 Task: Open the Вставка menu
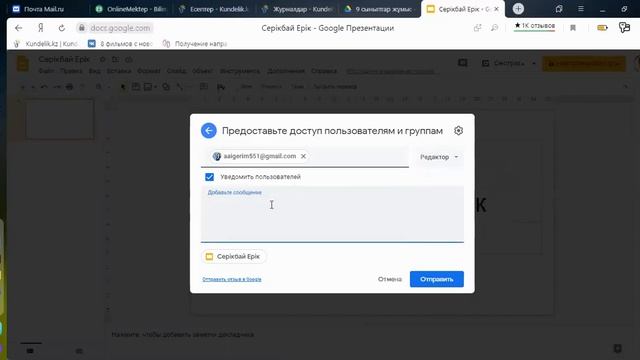[x=119, y=71]
